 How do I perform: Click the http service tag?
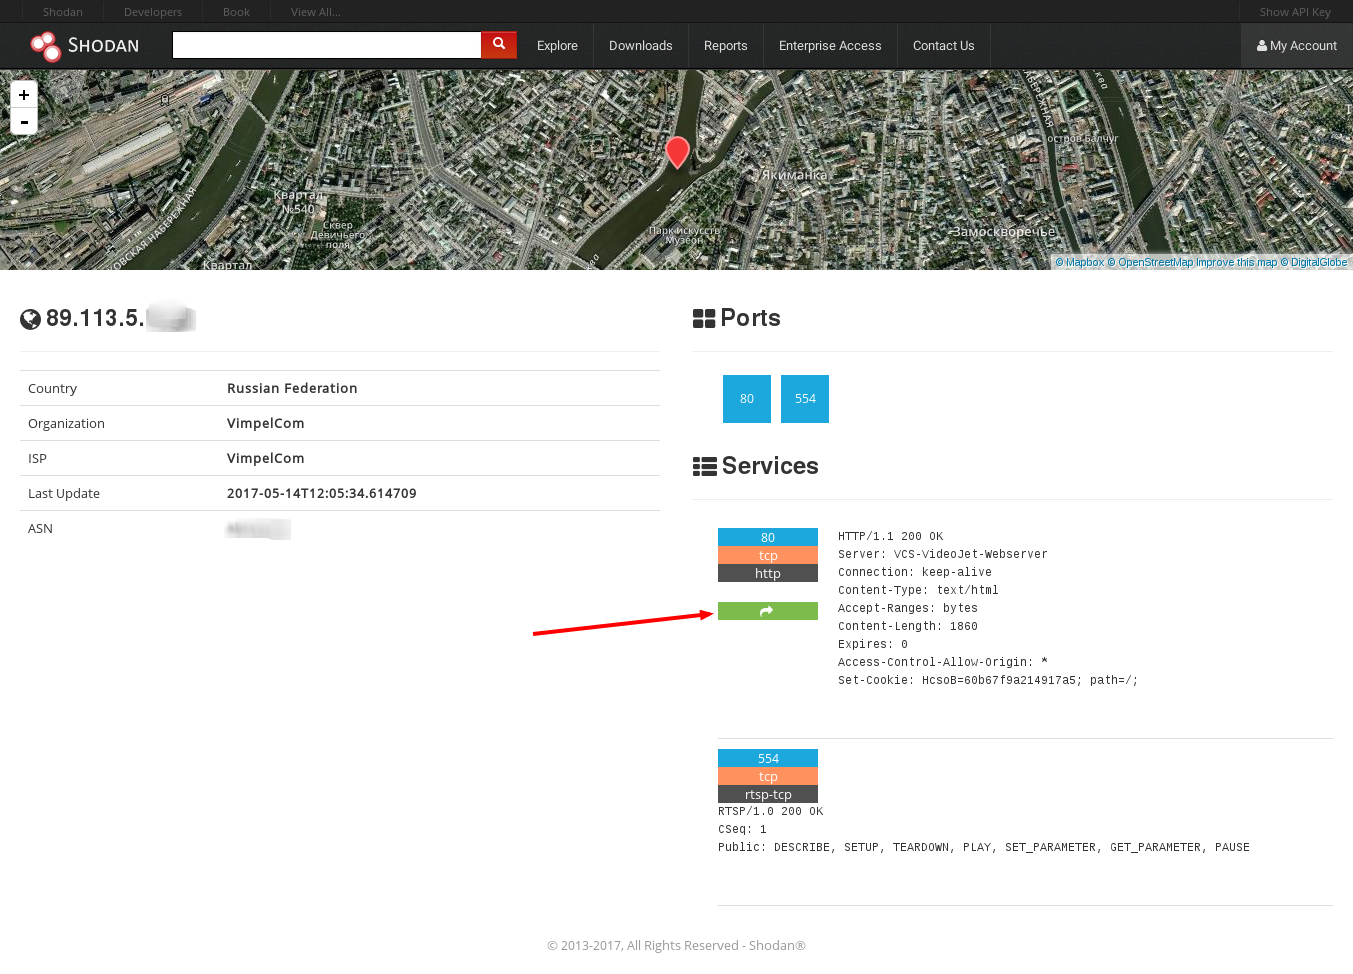coord(768,573)
